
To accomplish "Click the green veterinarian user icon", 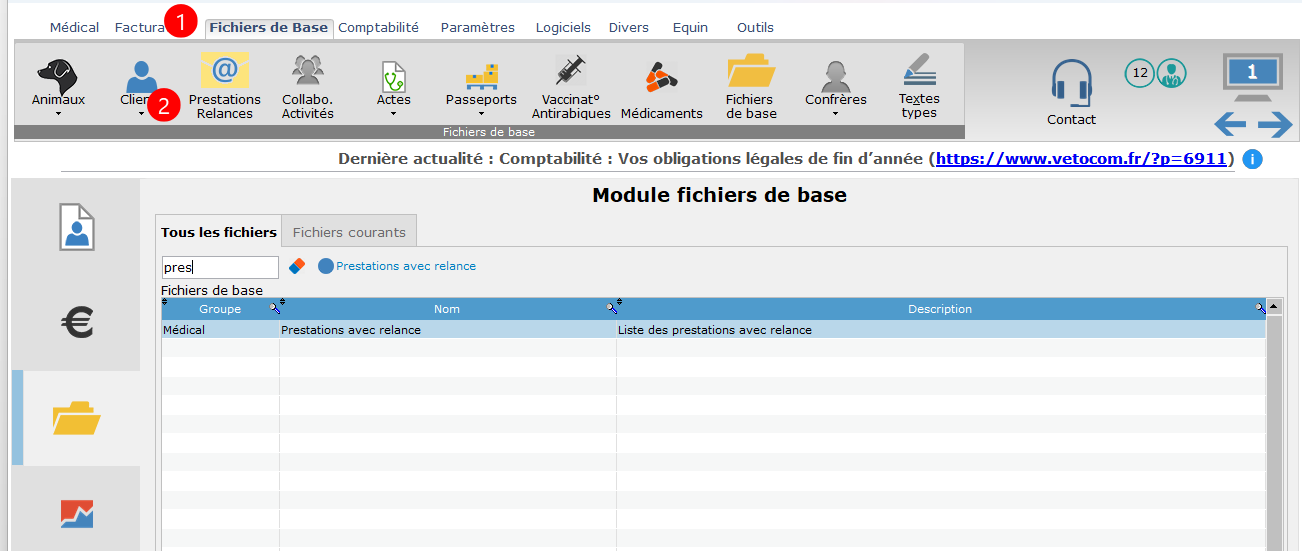I will point(1171,73).
